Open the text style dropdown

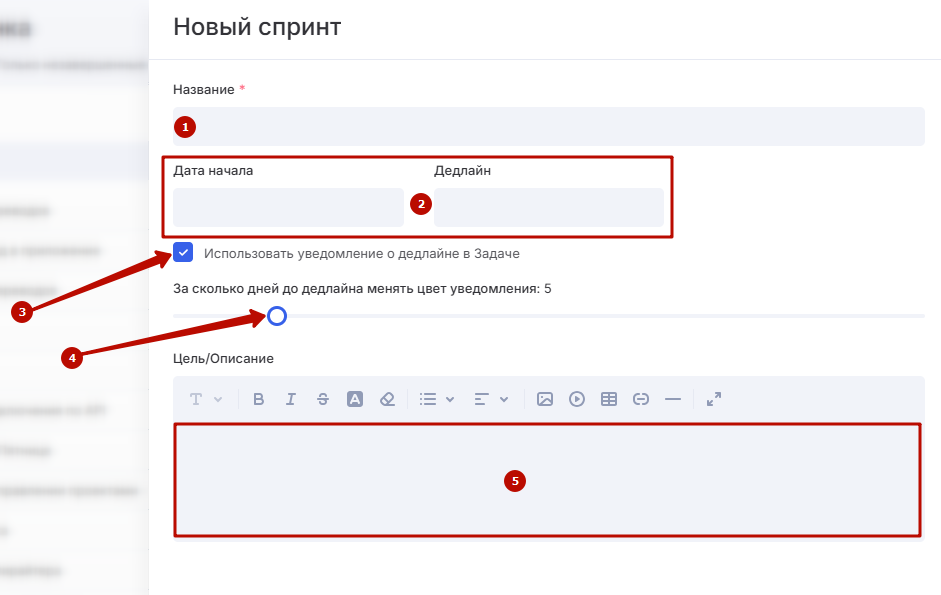(205, 399)
